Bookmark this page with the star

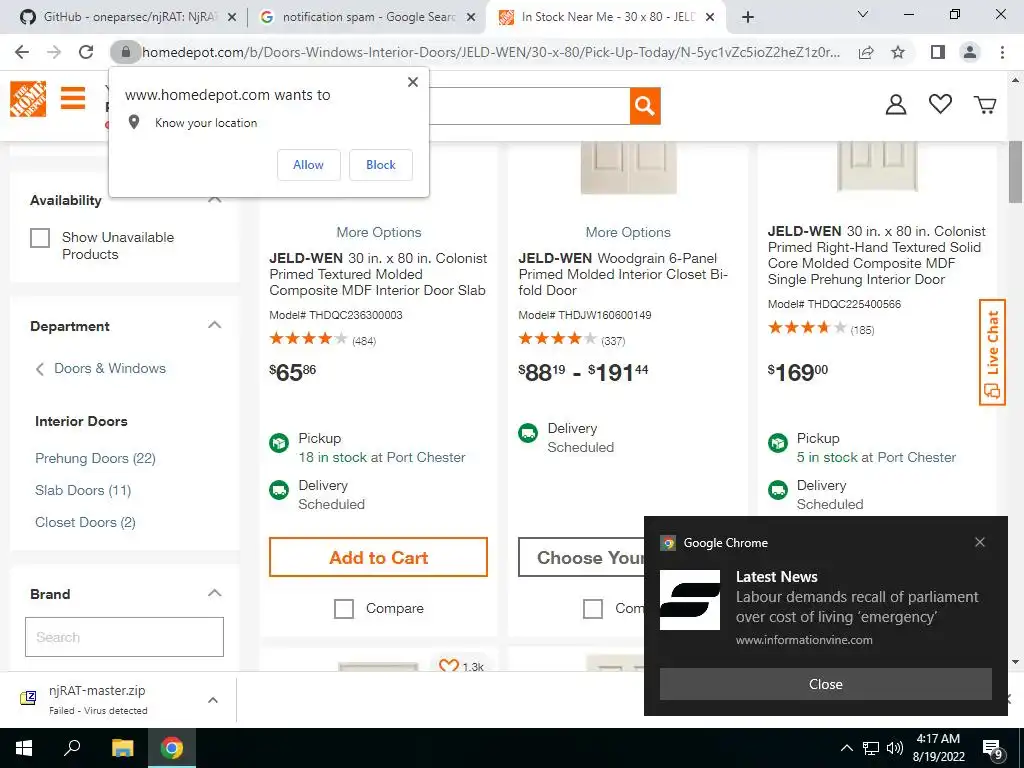point(898,52)
